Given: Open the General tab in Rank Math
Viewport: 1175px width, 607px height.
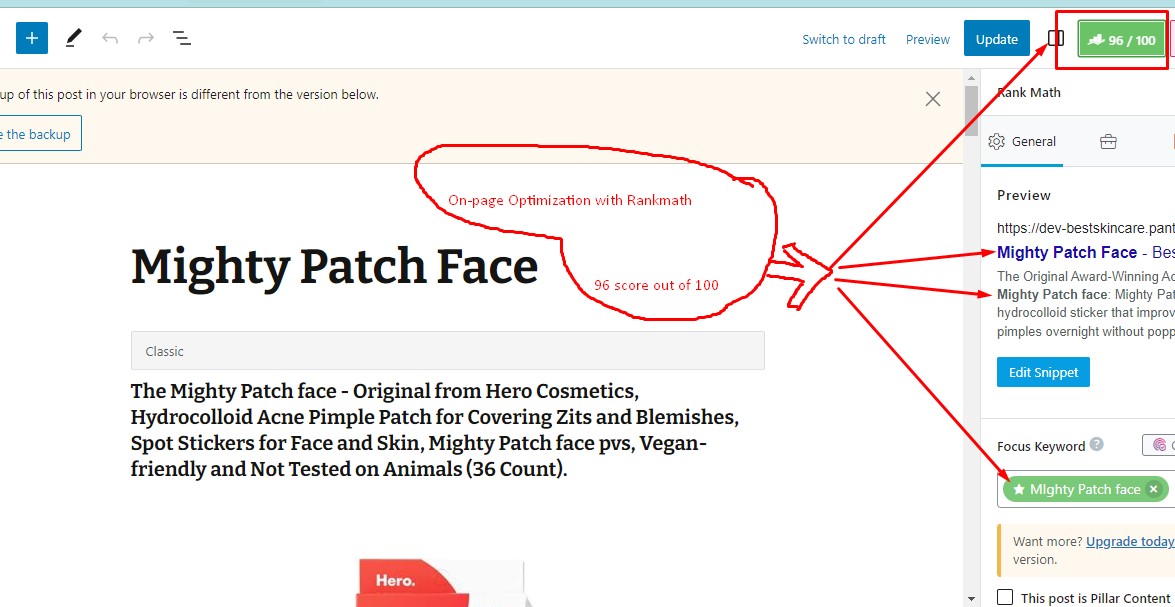Looking at the screenshot, I should (x=1022, y=142).
